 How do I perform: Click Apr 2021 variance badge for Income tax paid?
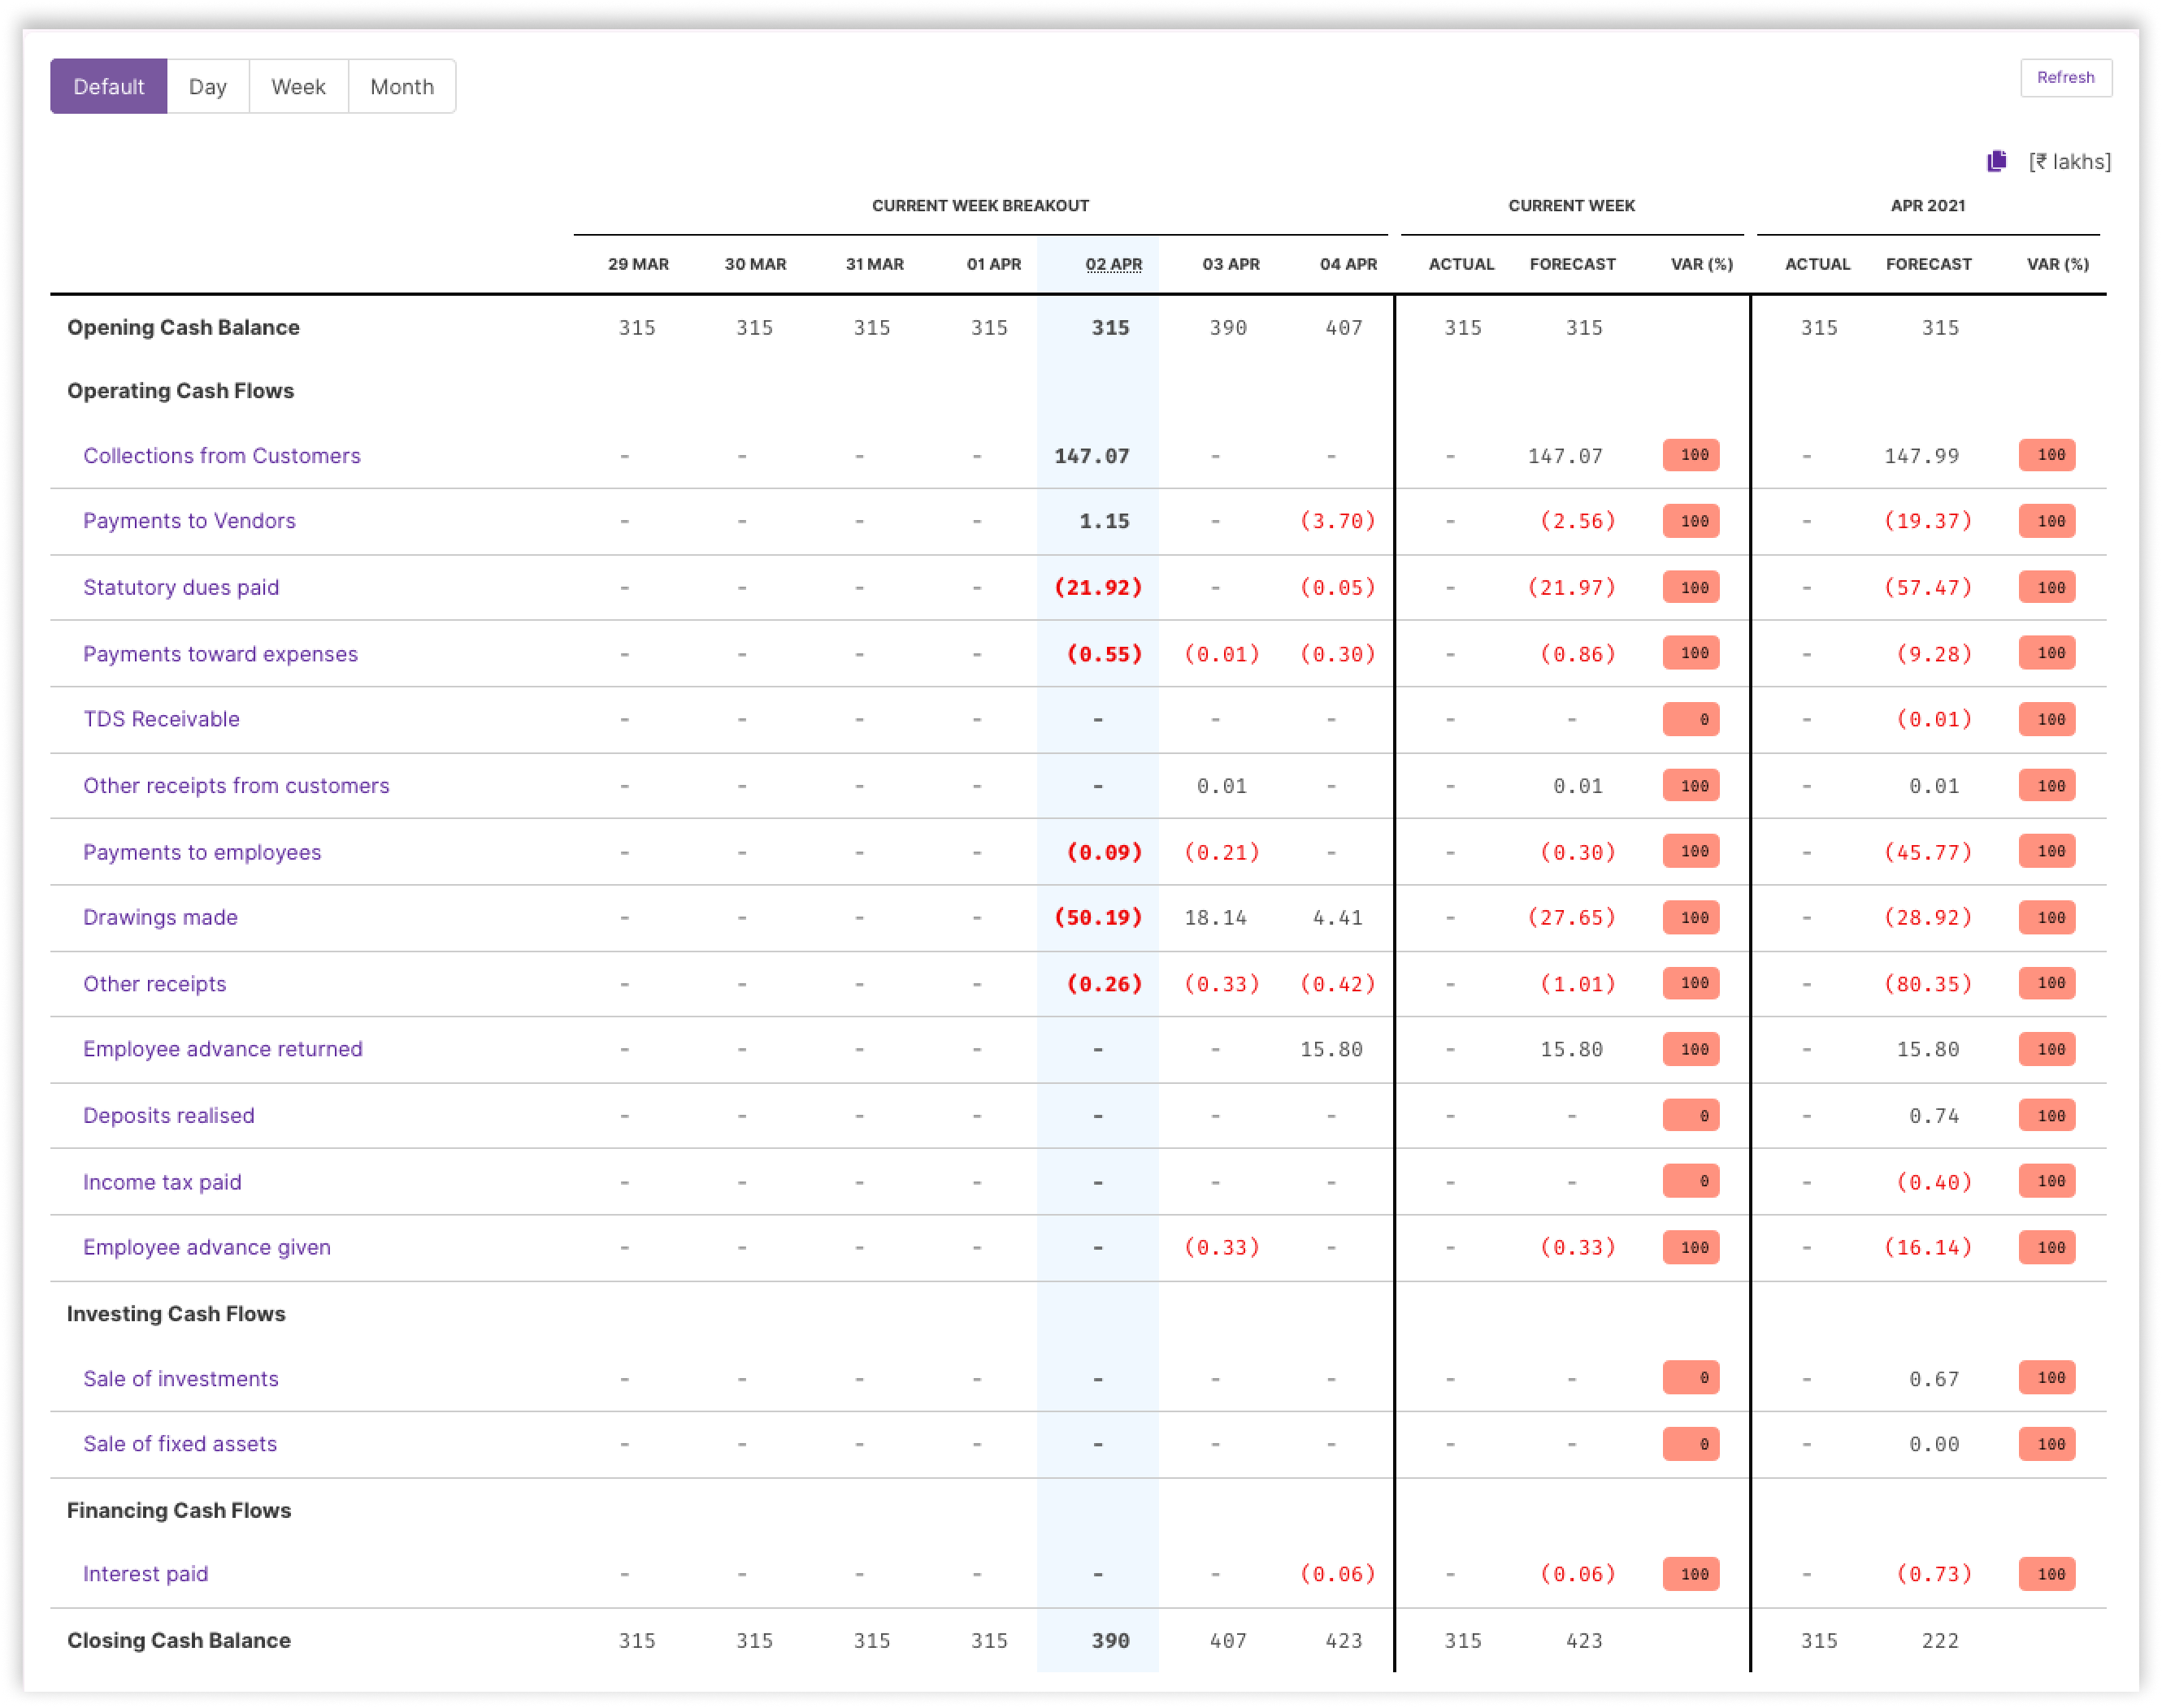click(x=2047, y=1181)
